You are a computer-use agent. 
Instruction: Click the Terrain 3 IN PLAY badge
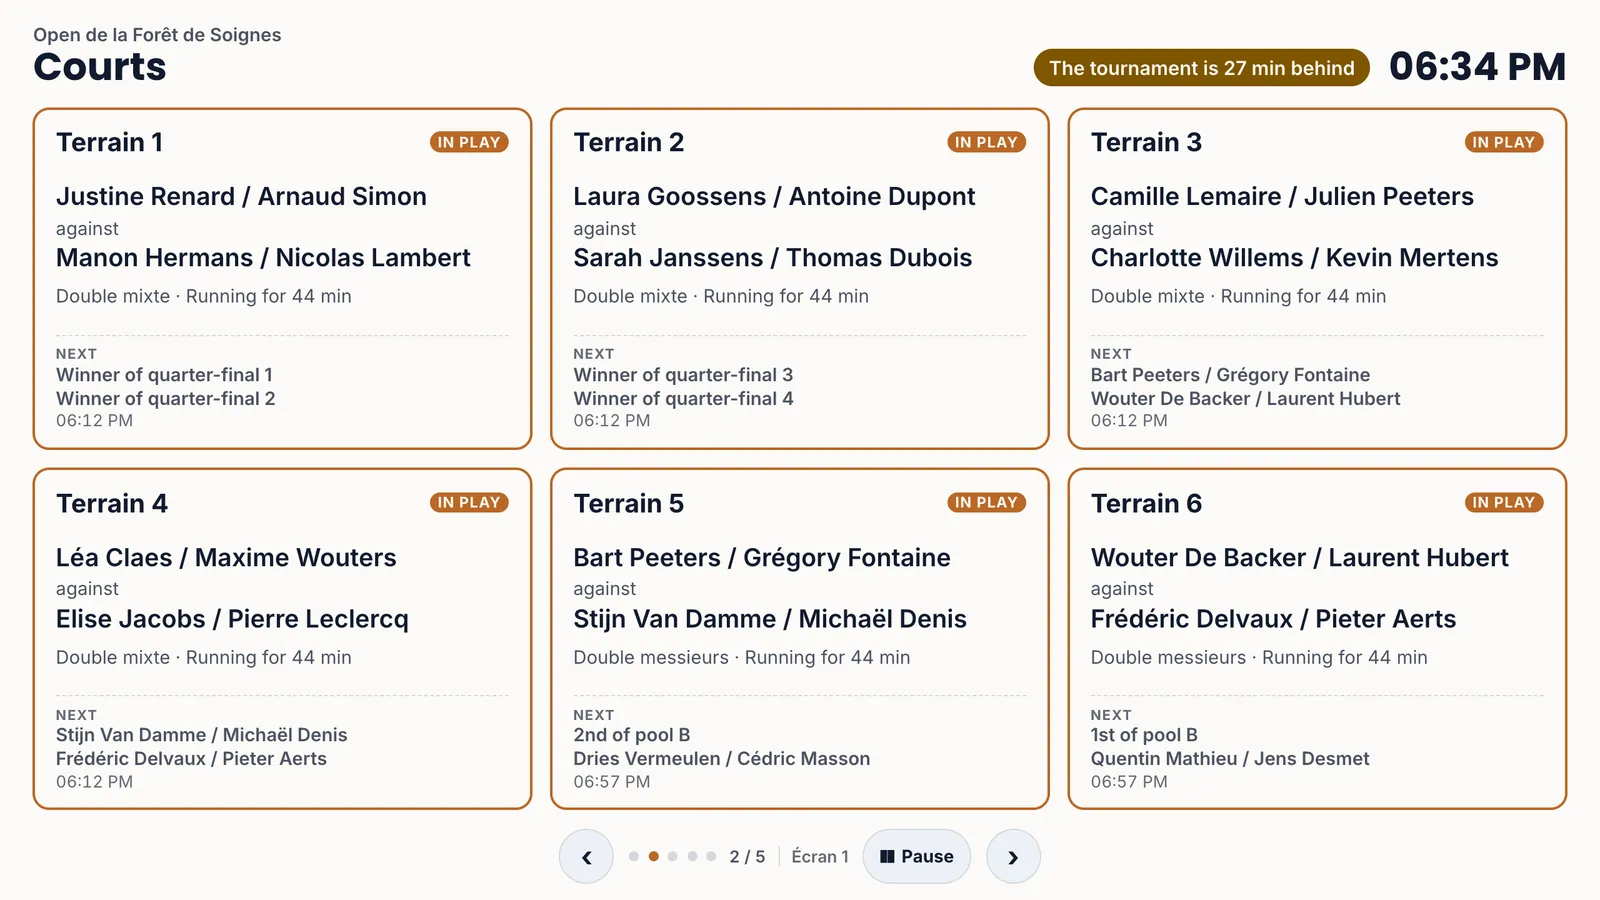tap(1504, 142)
